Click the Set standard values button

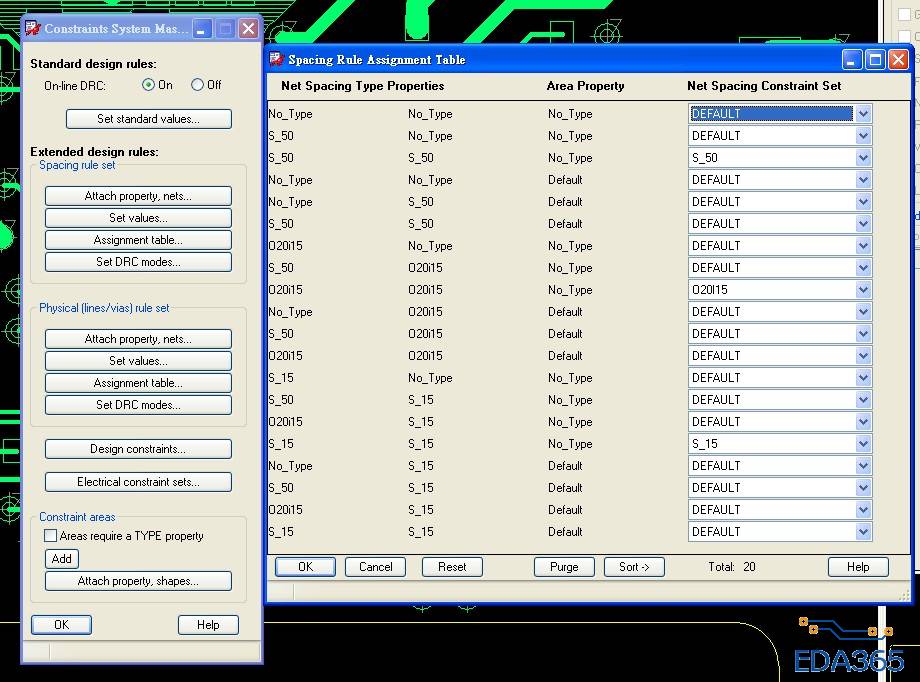pyautogui.click(x=148, y=119)
